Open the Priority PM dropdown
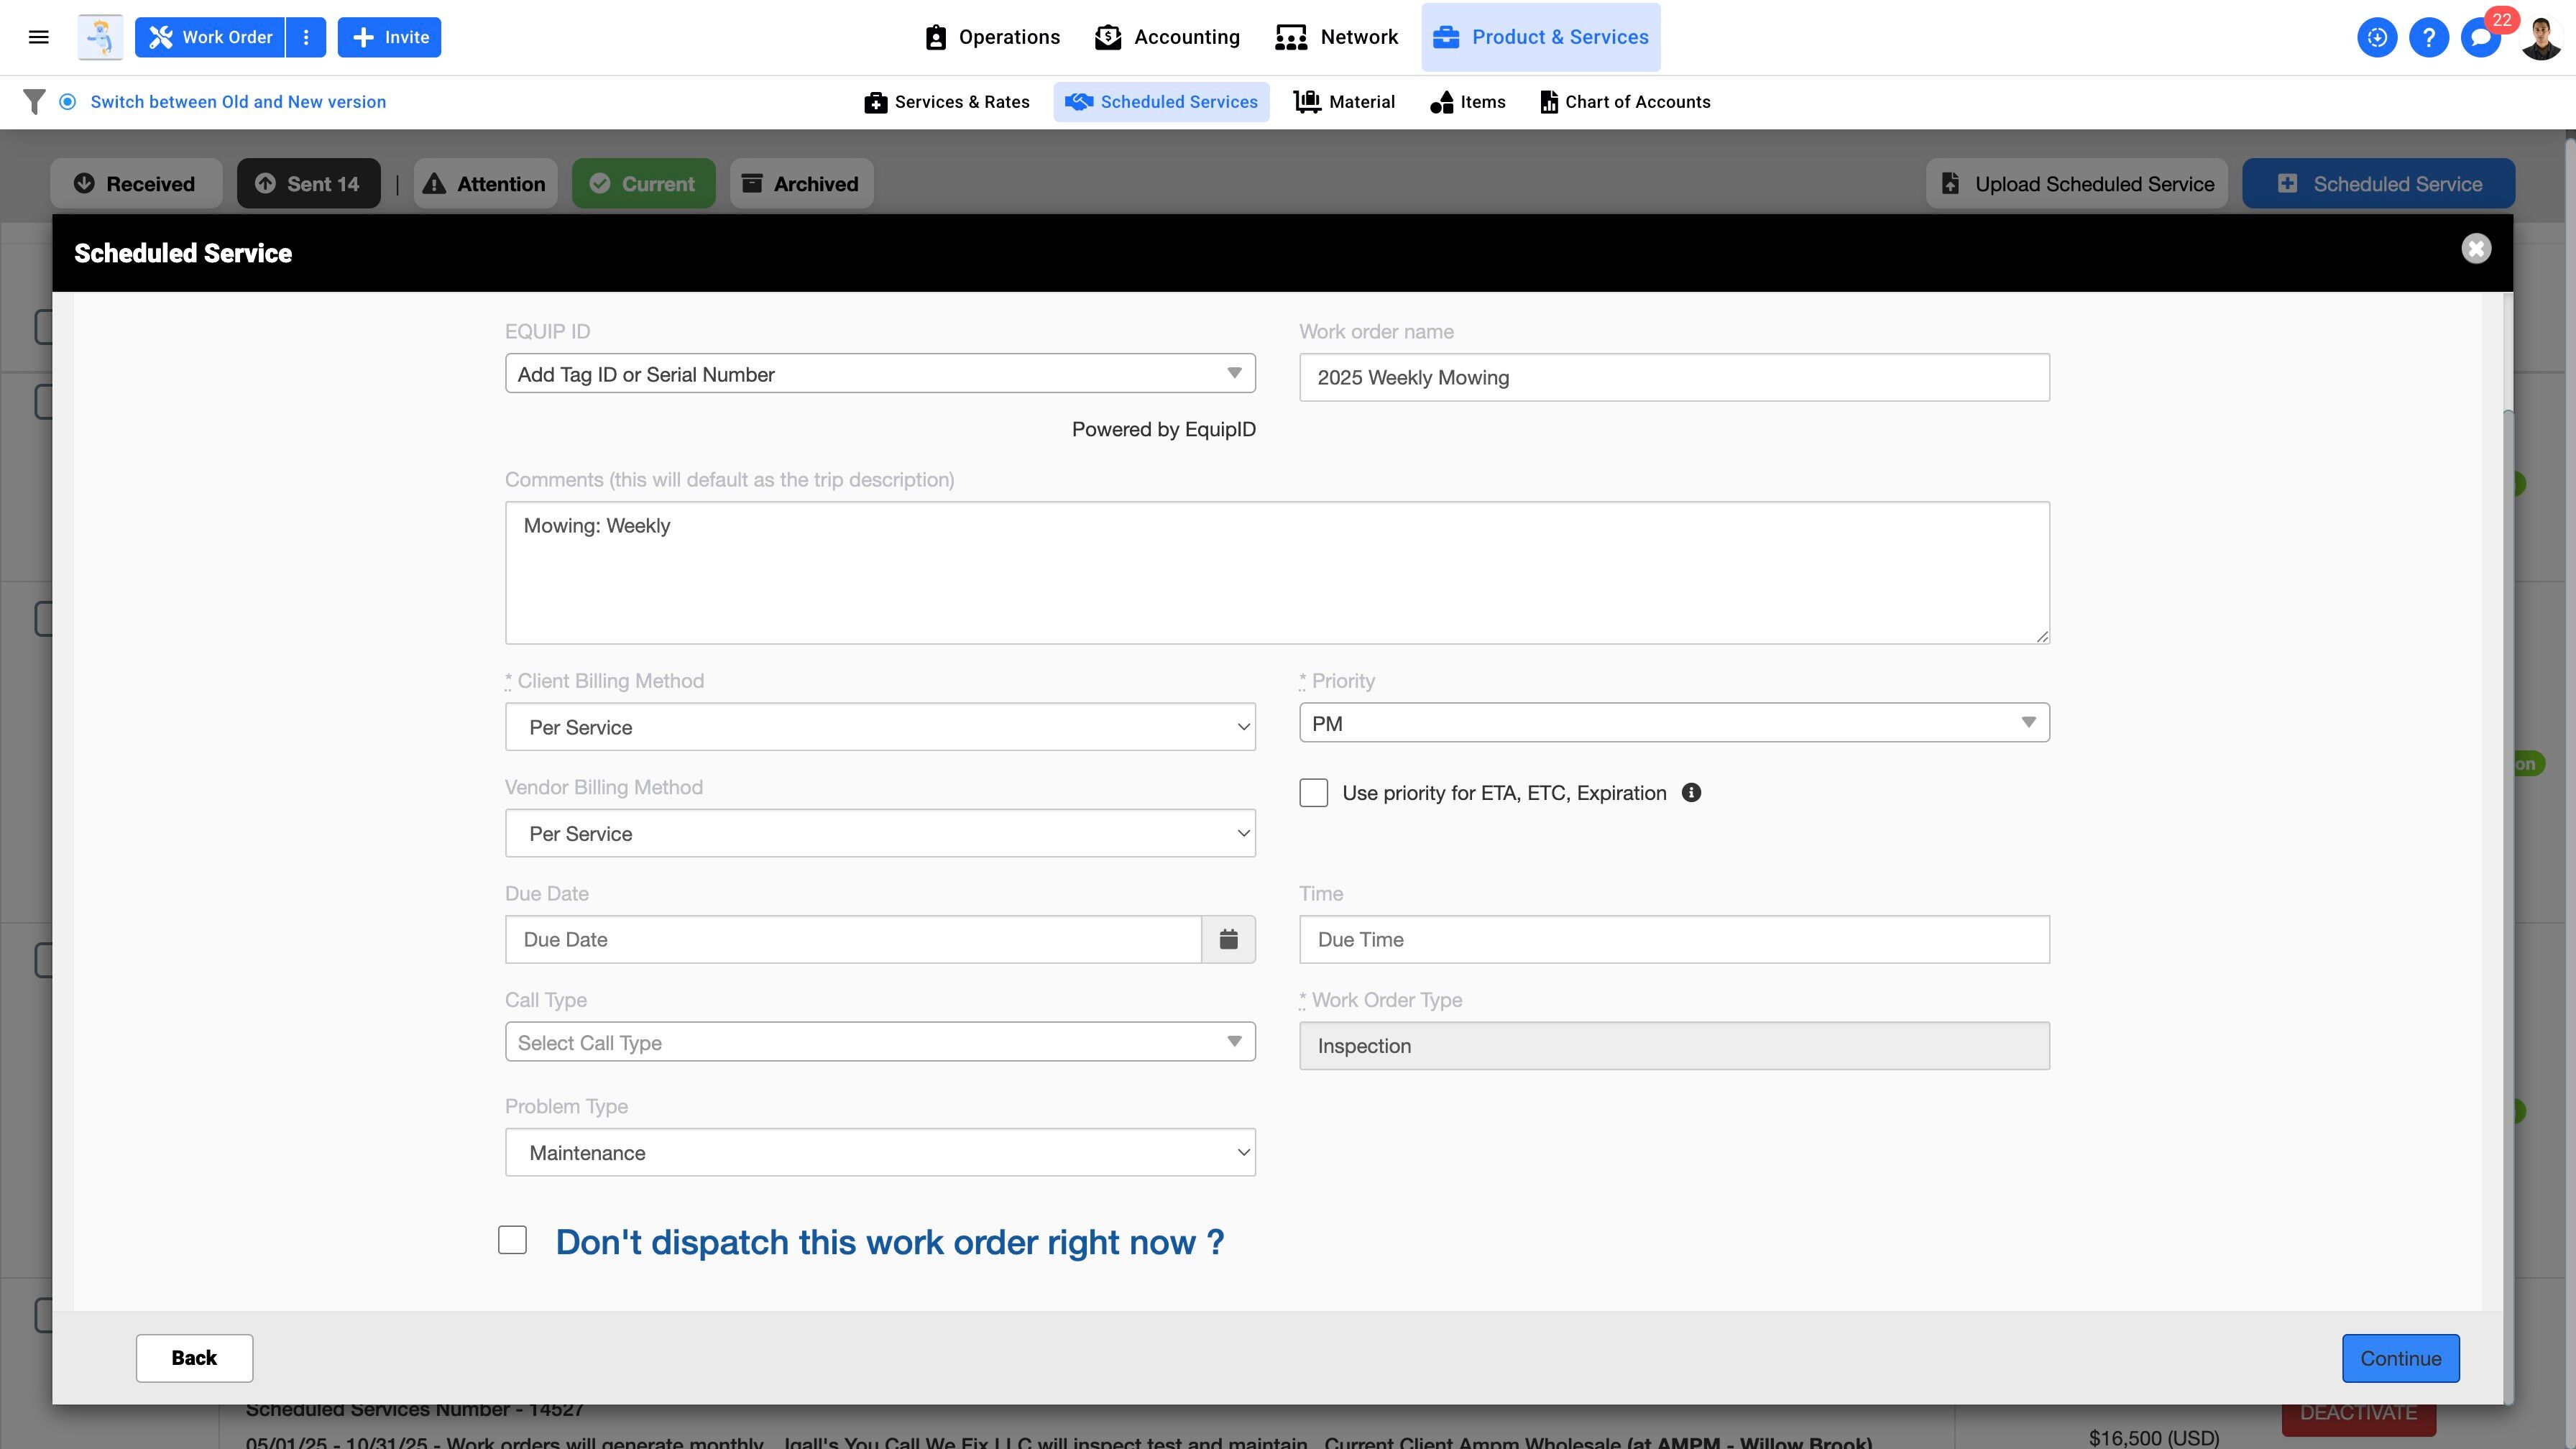This screenshot has width=2576, height=1449. 1674,723
